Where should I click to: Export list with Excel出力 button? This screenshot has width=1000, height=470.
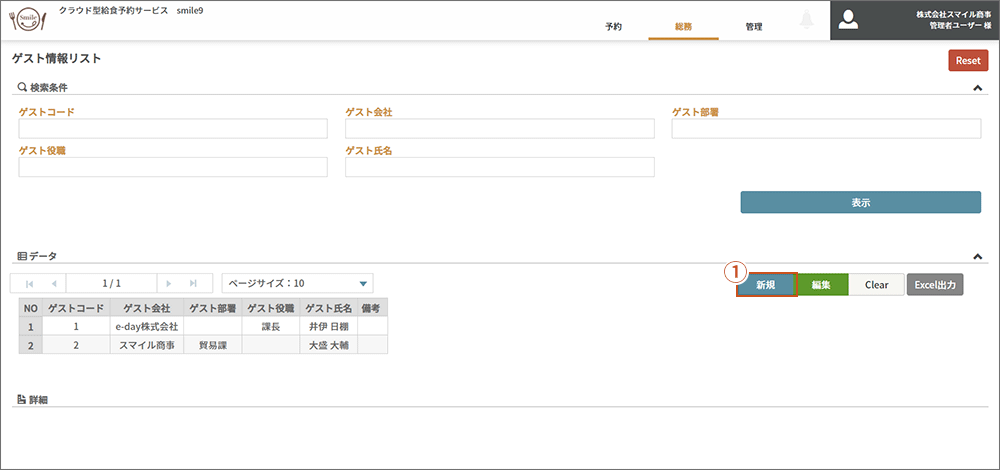click(x=935, y=285)
